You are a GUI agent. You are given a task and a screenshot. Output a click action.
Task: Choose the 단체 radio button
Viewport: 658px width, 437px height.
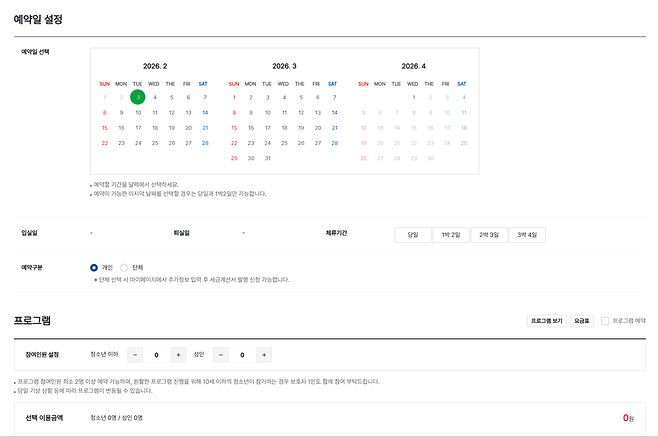click(124, 268)
